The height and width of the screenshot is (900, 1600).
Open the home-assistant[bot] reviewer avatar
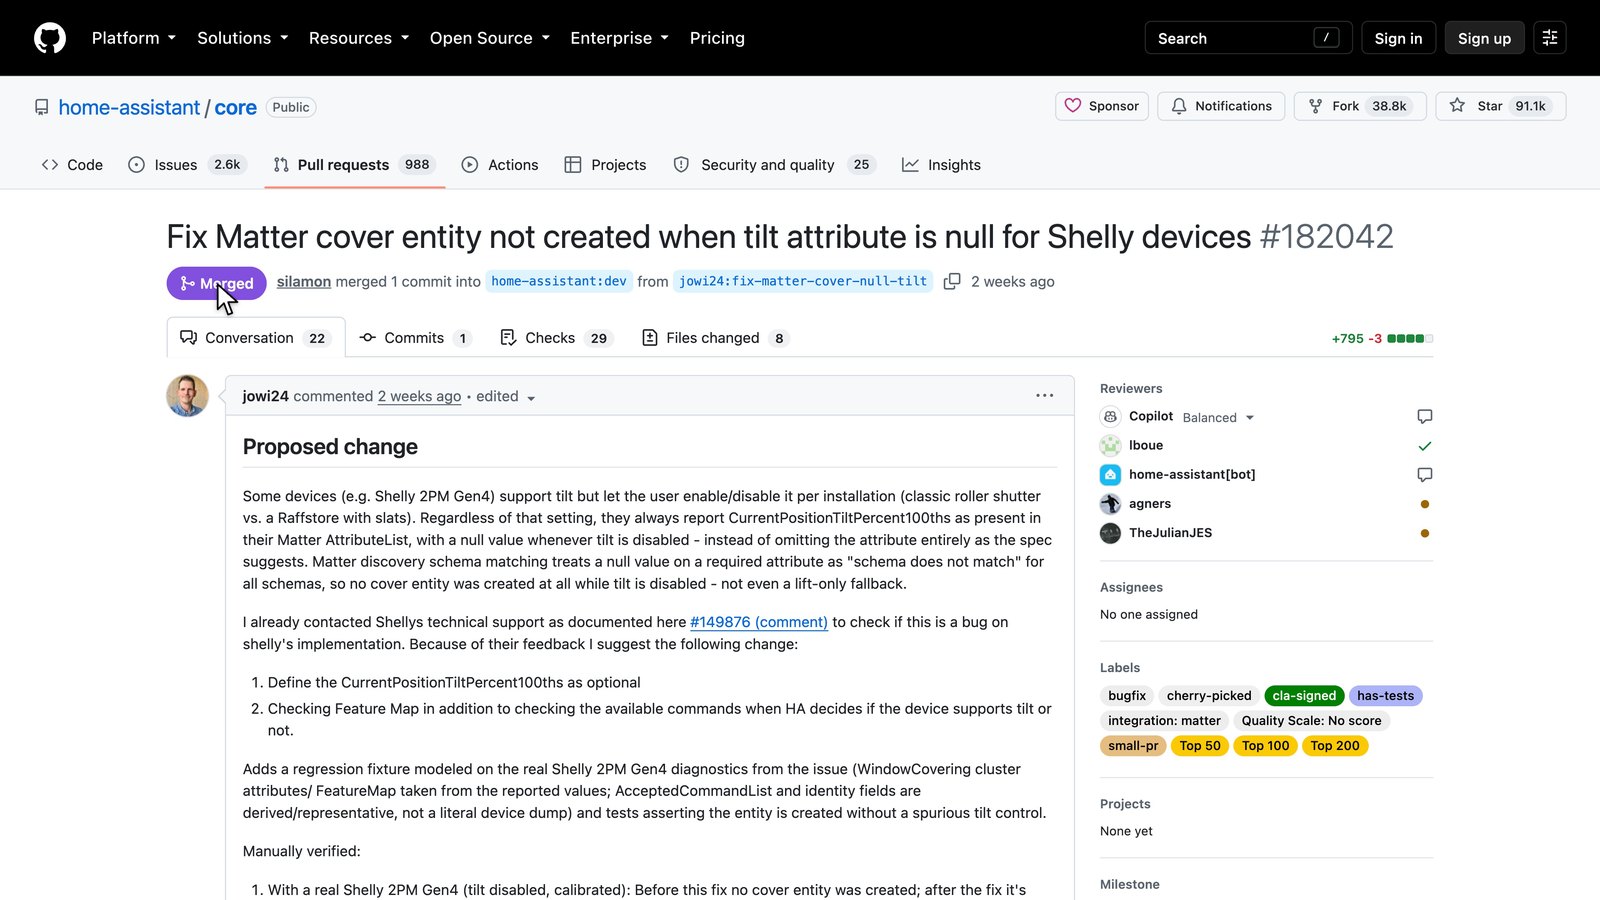(1110, 475)
